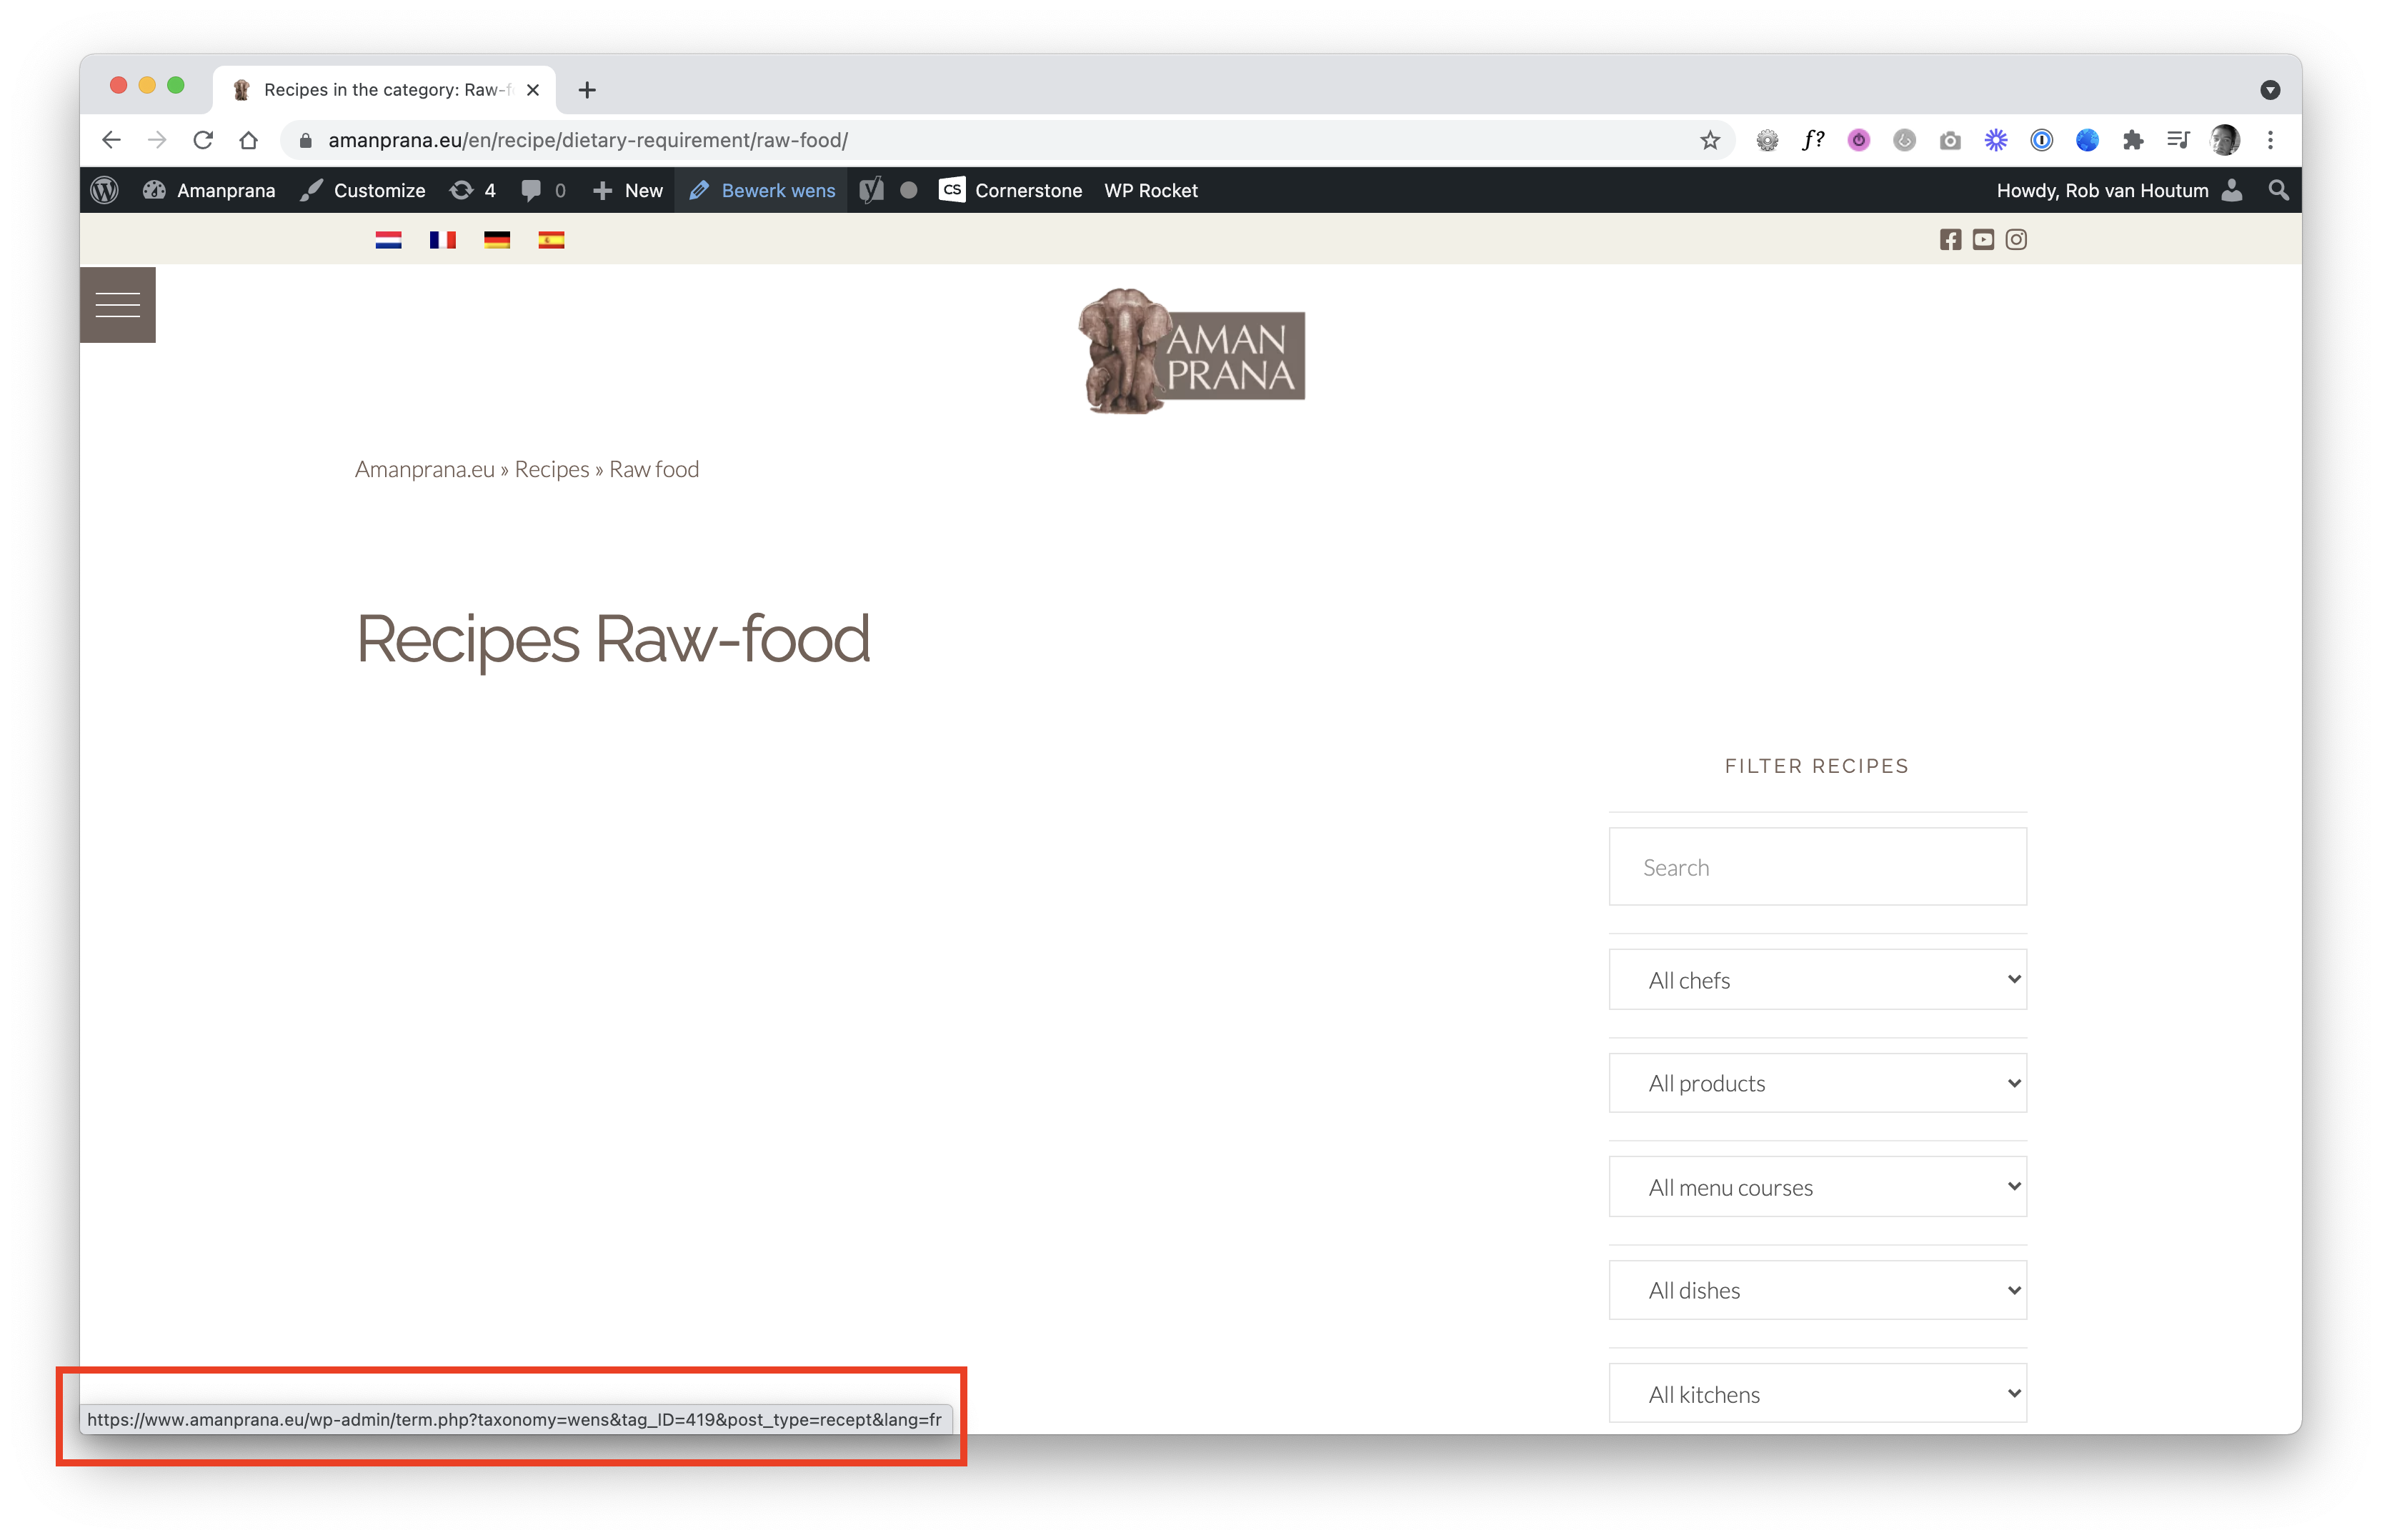Click the browser address bar URL
2382x1540 pixels.
(x=588, y=140)
